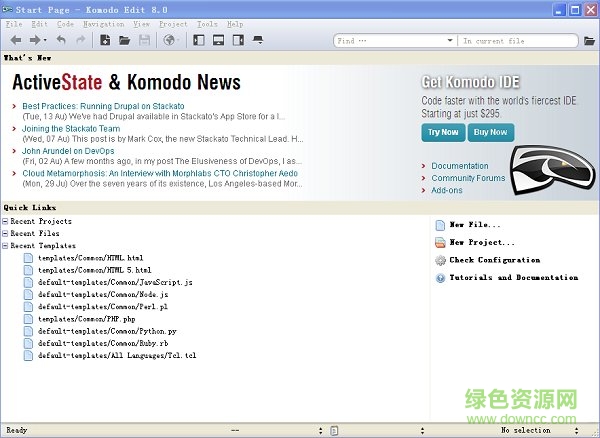Open the browser preview globe icon
The width and height of the screenshot is (600, 438).
click(169, 40)
